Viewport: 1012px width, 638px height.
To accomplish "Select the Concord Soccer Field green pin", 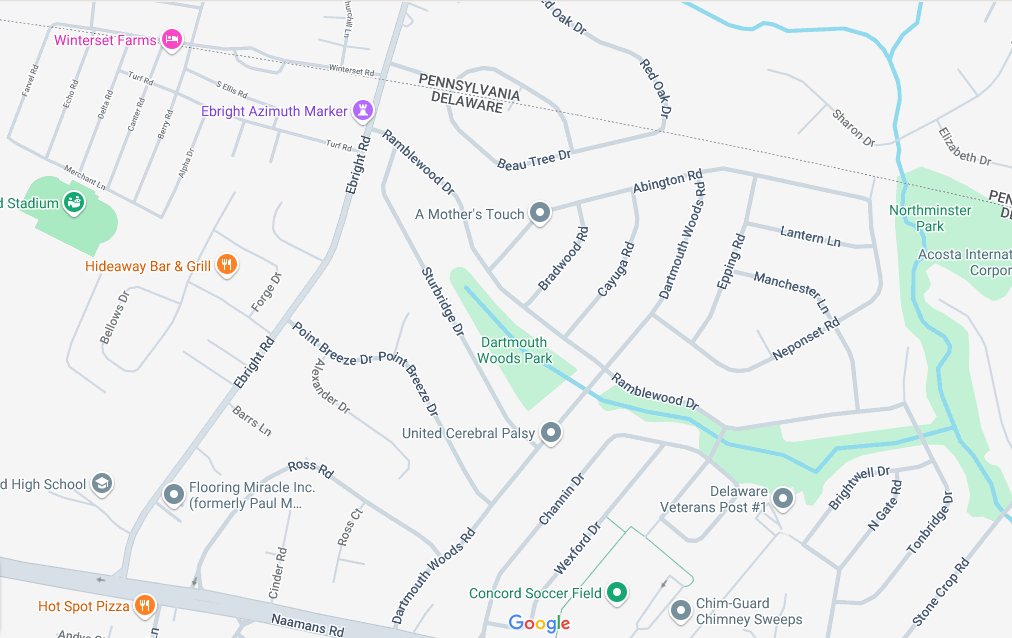I will coord(617,592).
